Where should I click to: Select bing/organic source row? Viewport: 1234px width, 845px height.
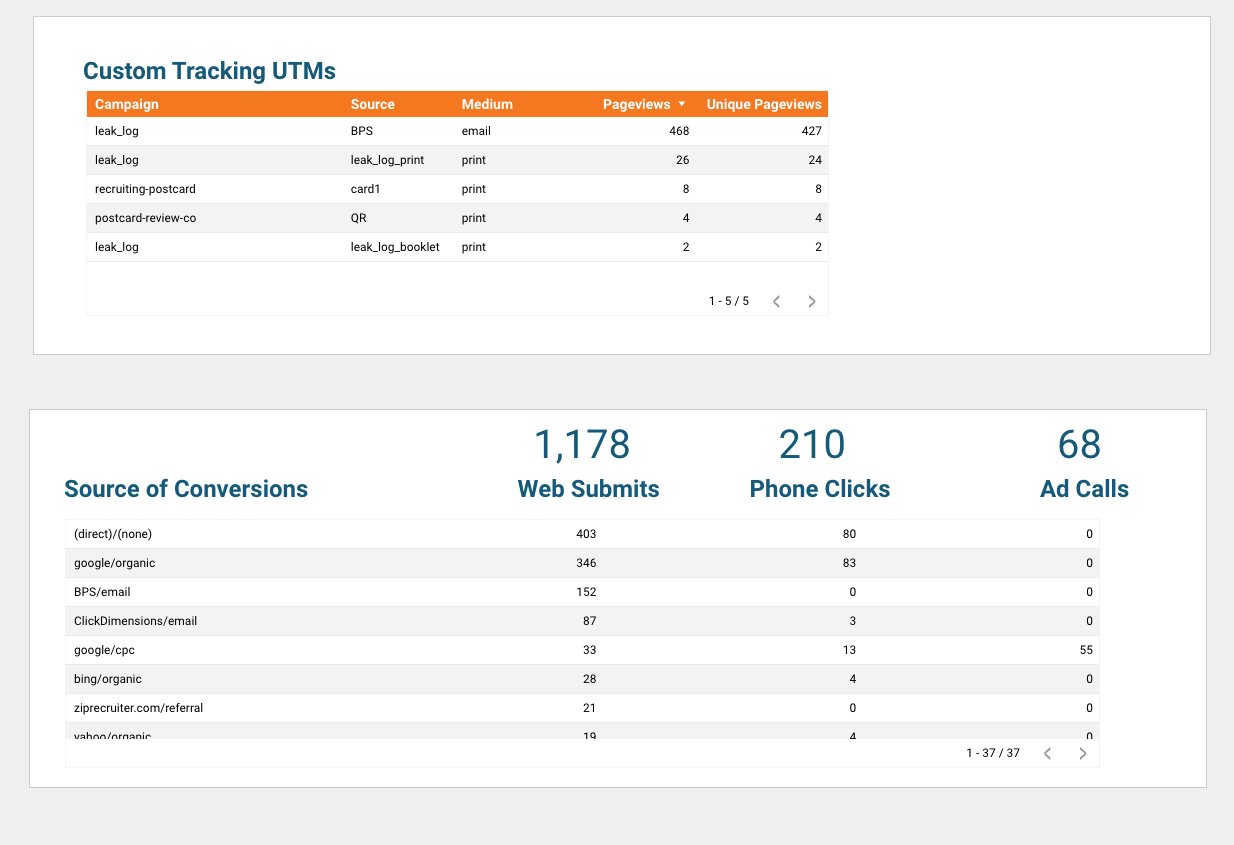[582, 679]
